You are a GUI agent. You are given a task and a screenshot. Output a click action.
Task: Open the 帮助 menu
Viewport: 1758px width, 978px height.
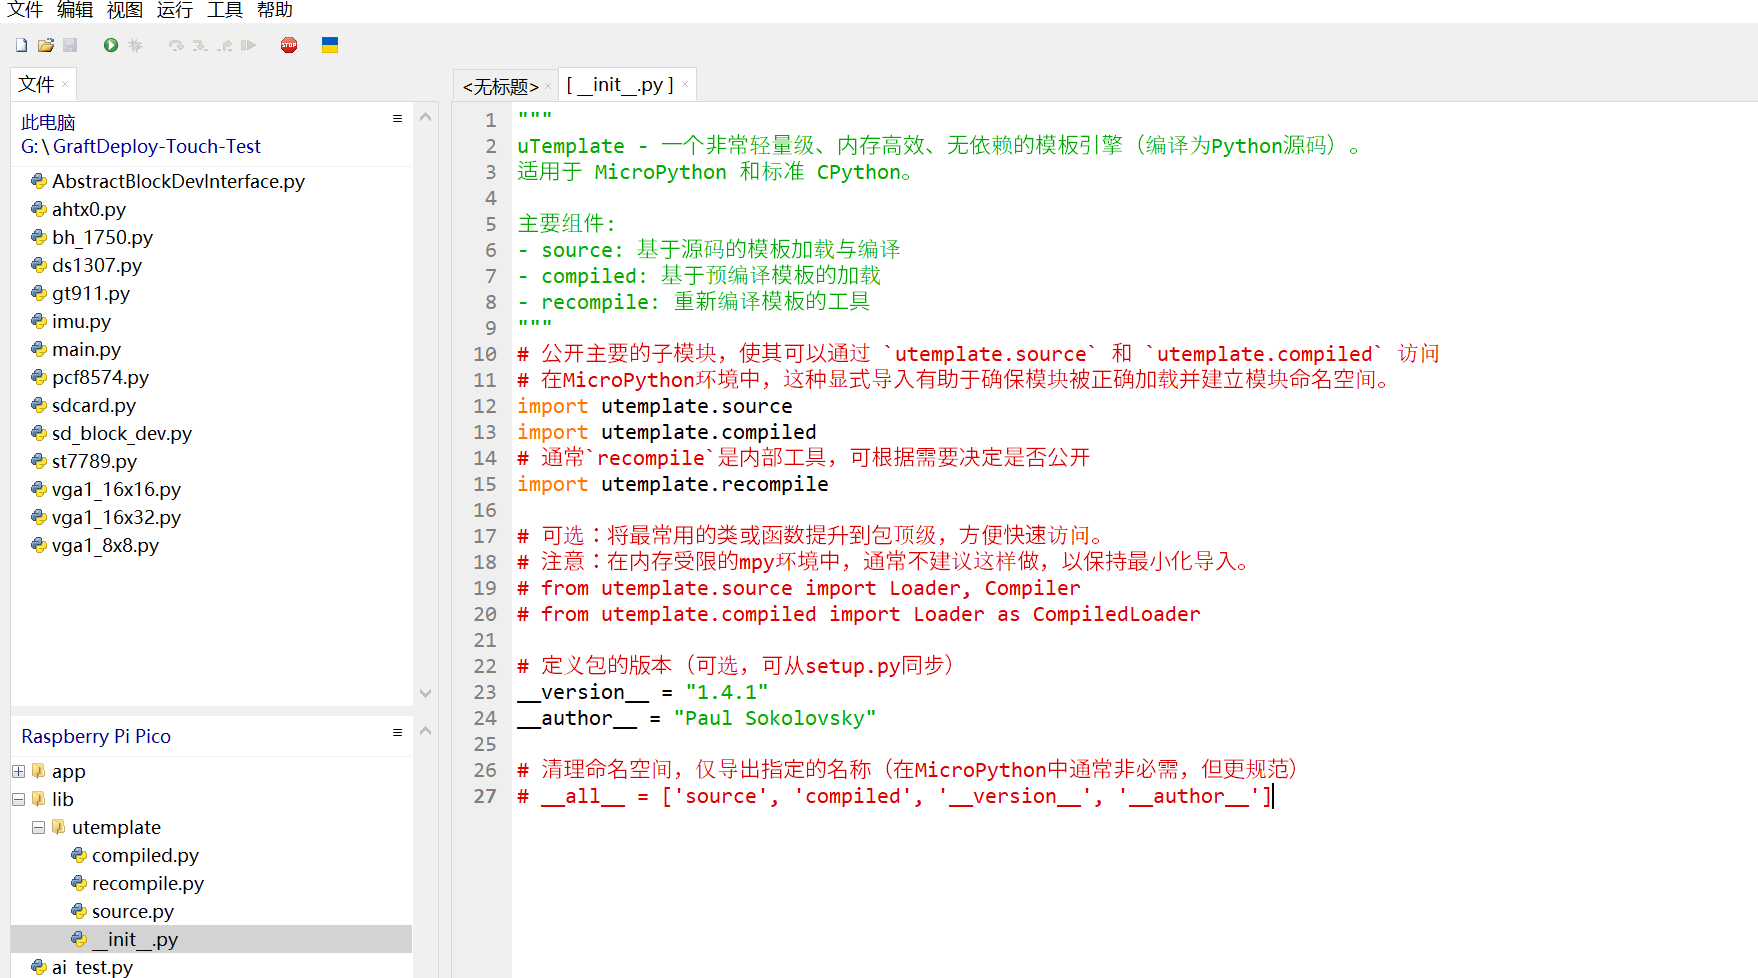point(275,10)
